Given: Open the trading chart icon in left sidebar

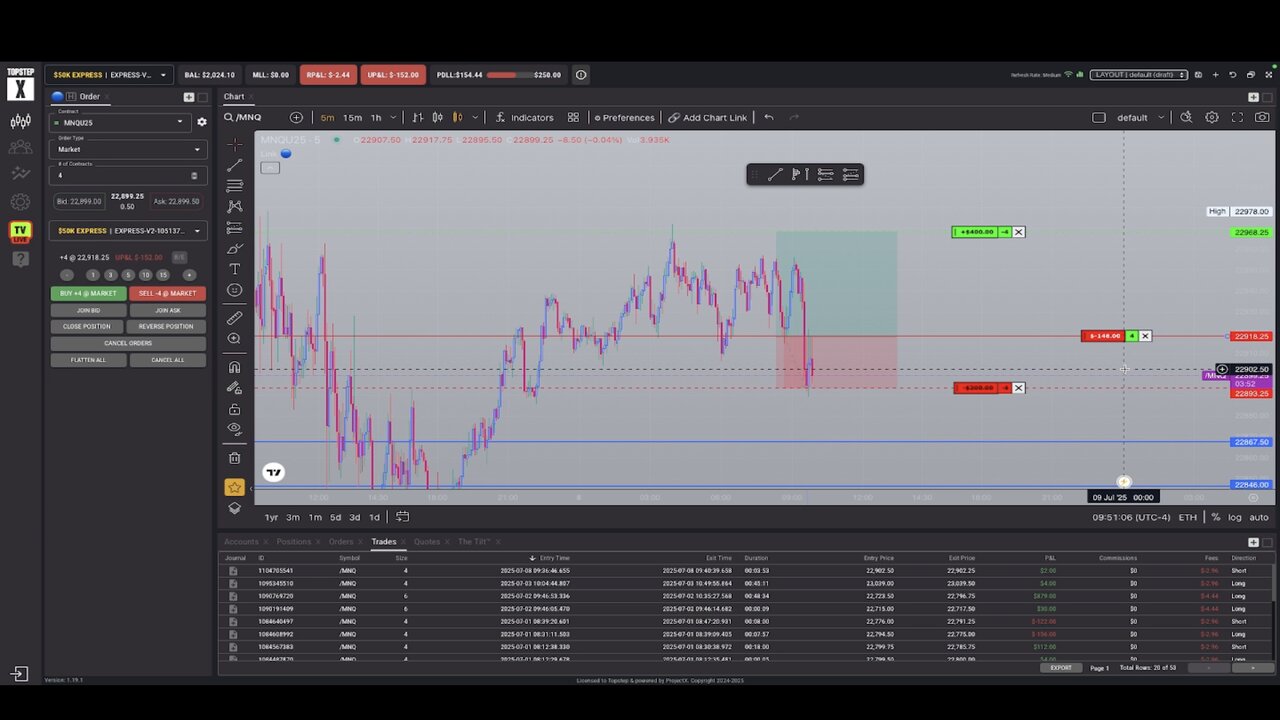Looking at the screenshot, I should point(20,122).
